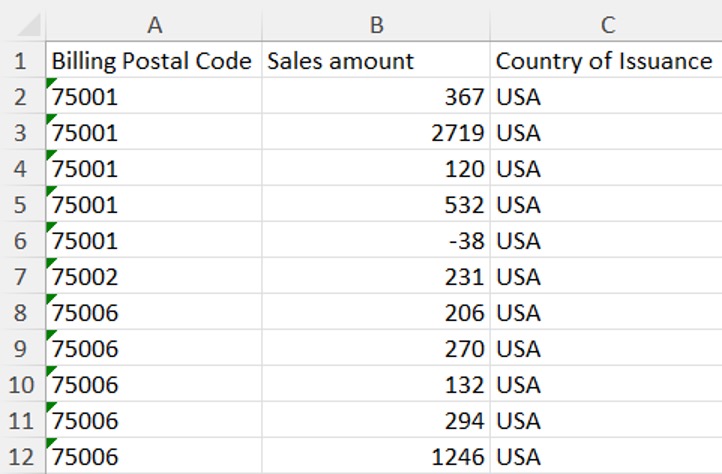
Task: Select the cell with sales amount 367
Action: point(376,96)
